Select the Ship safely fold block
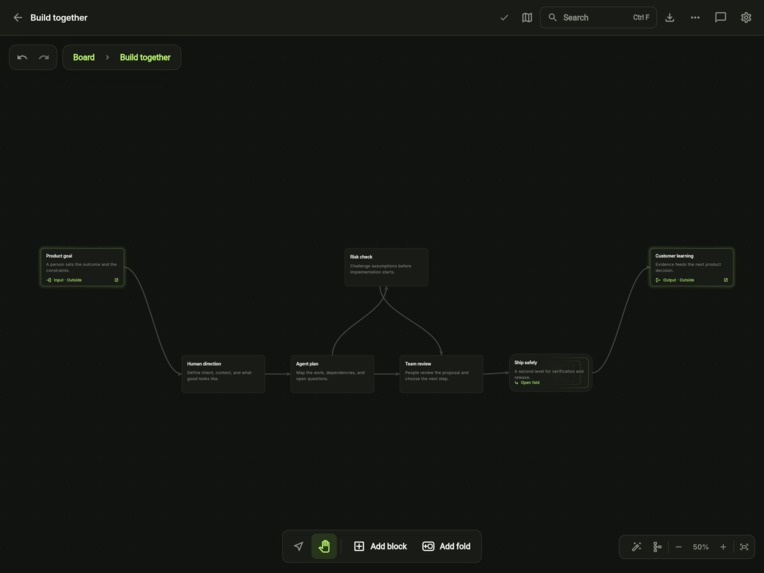This screenshot has height=573, width=764. (551, 373)
